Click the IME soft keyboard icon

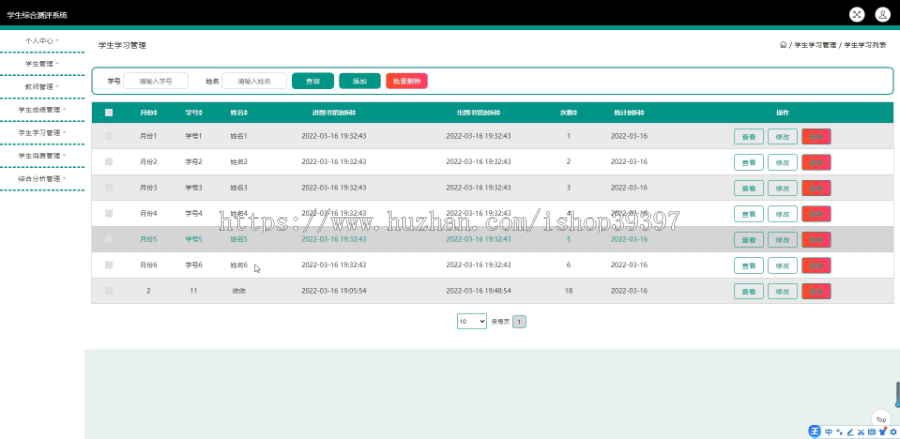tap(872, 432)
